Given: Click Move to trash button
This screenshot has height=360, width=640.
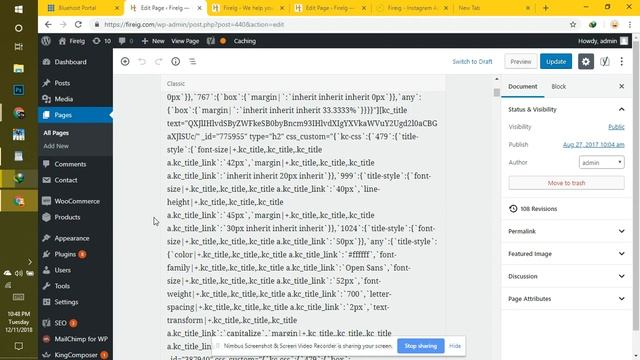Looking at the screenshot, I should [566, 183].
